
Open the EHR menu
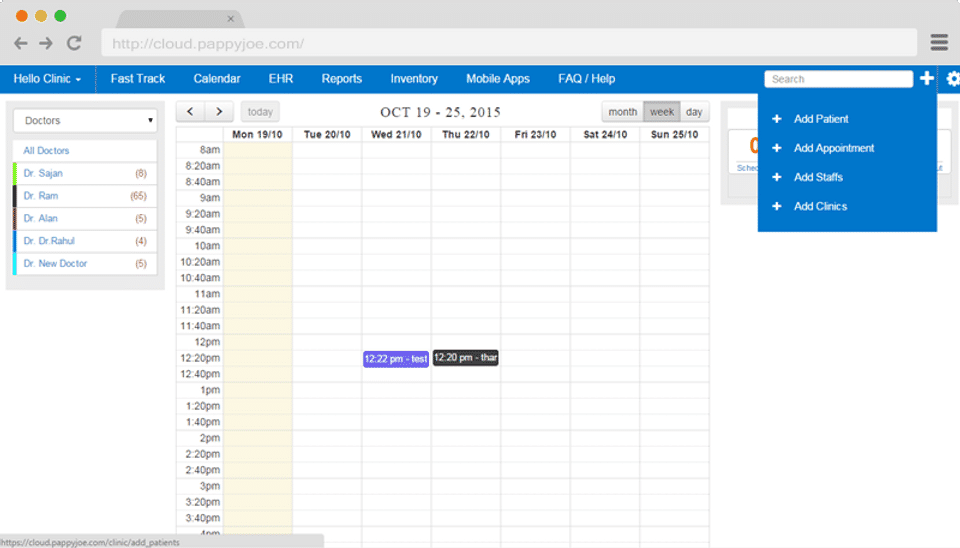280,79
